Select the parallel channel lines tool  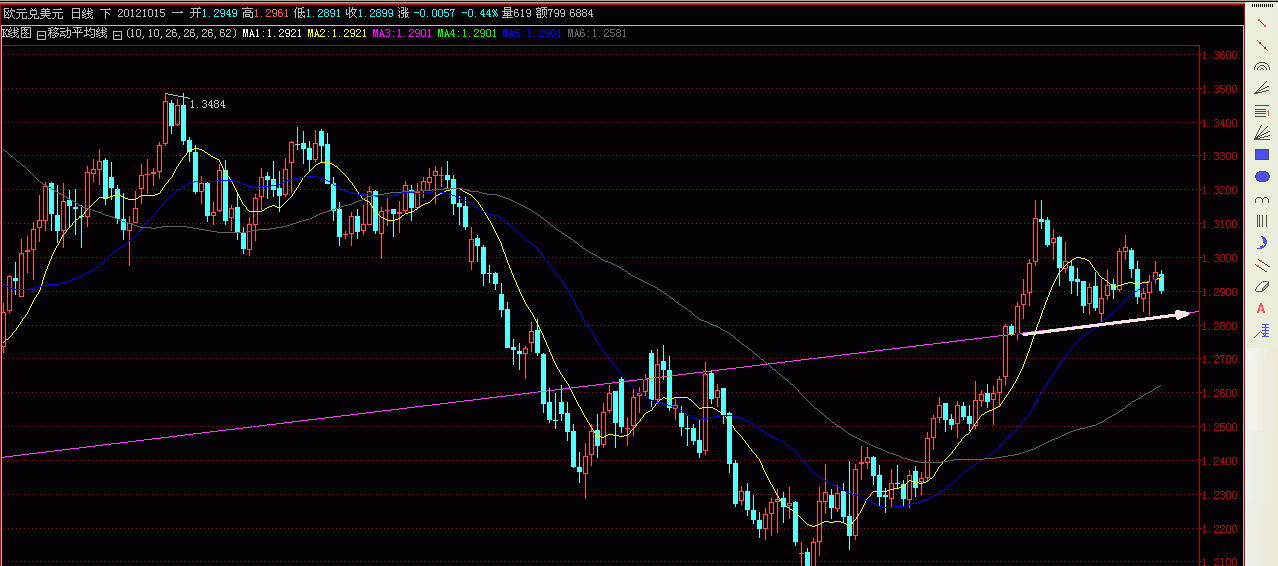[x=1261, y=265]
